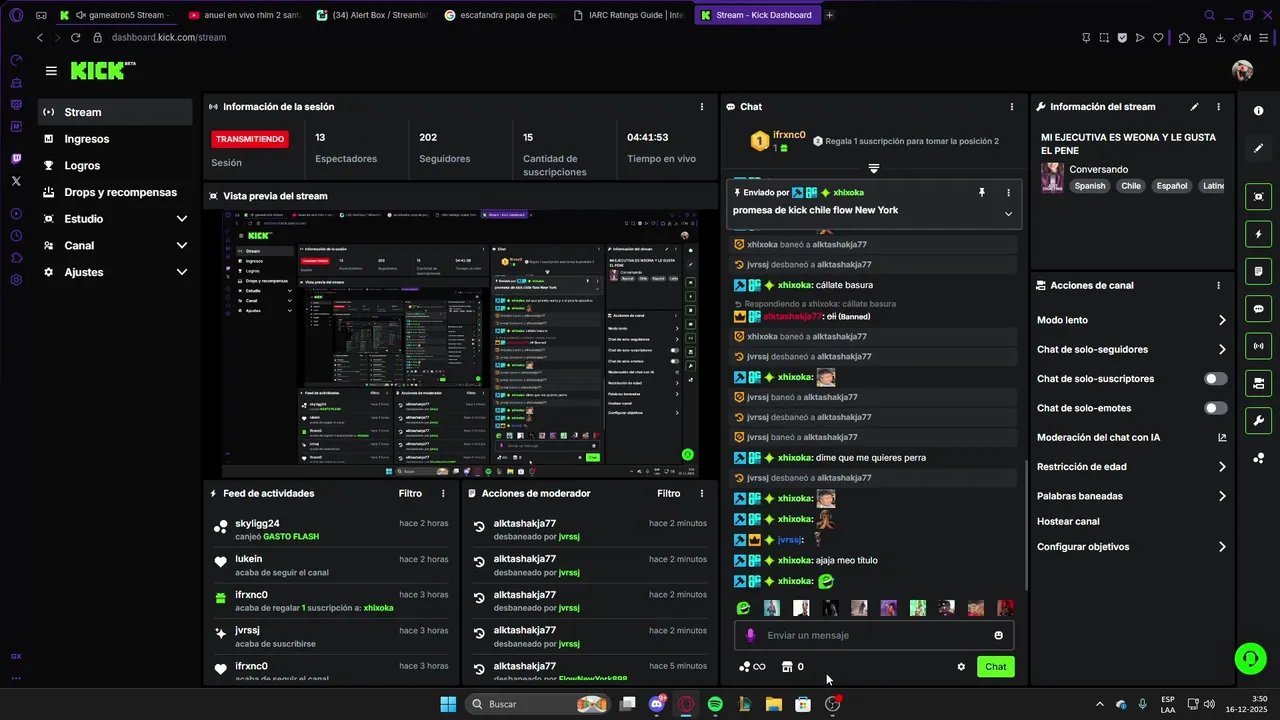Open the stream preview widget in the right sidebar
Screen dimensions: 1280x720
(1258, 197)
